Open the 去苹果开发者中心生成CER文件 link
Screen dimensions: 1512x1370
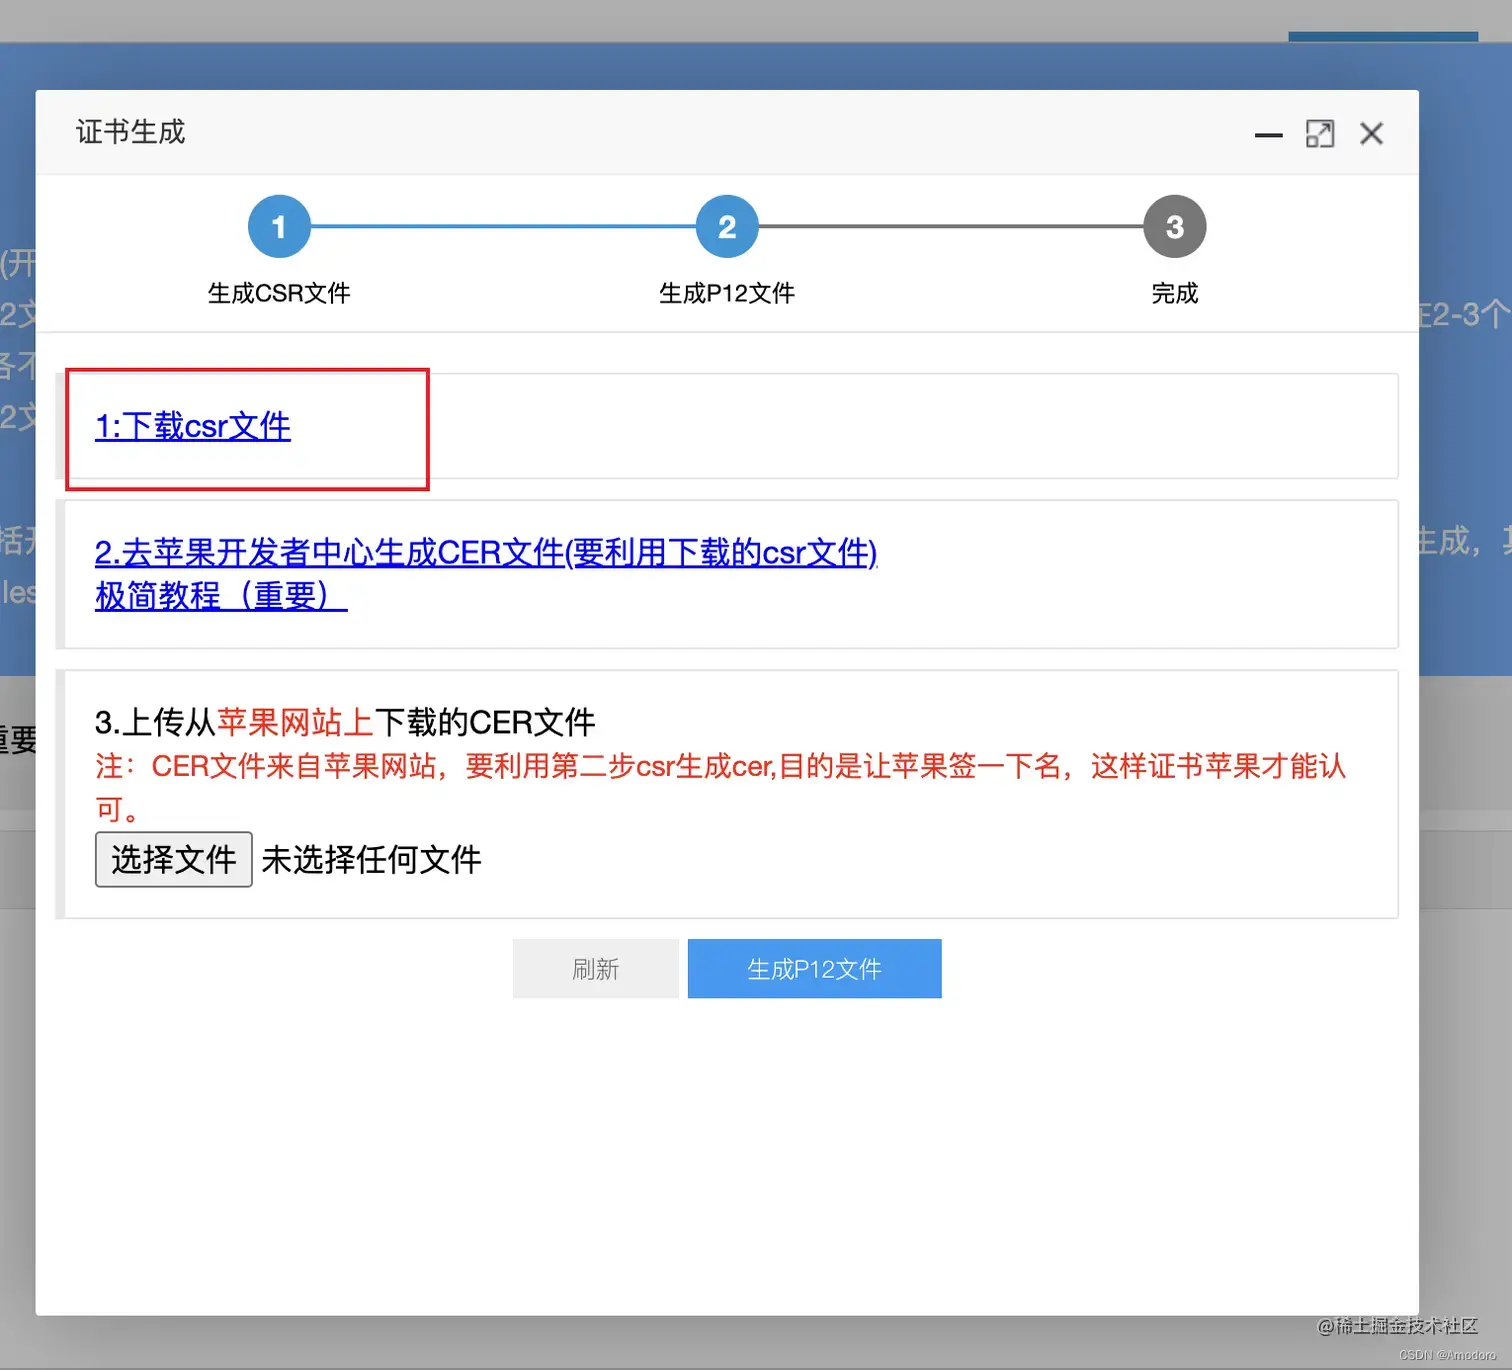click(x=485, y=553)
